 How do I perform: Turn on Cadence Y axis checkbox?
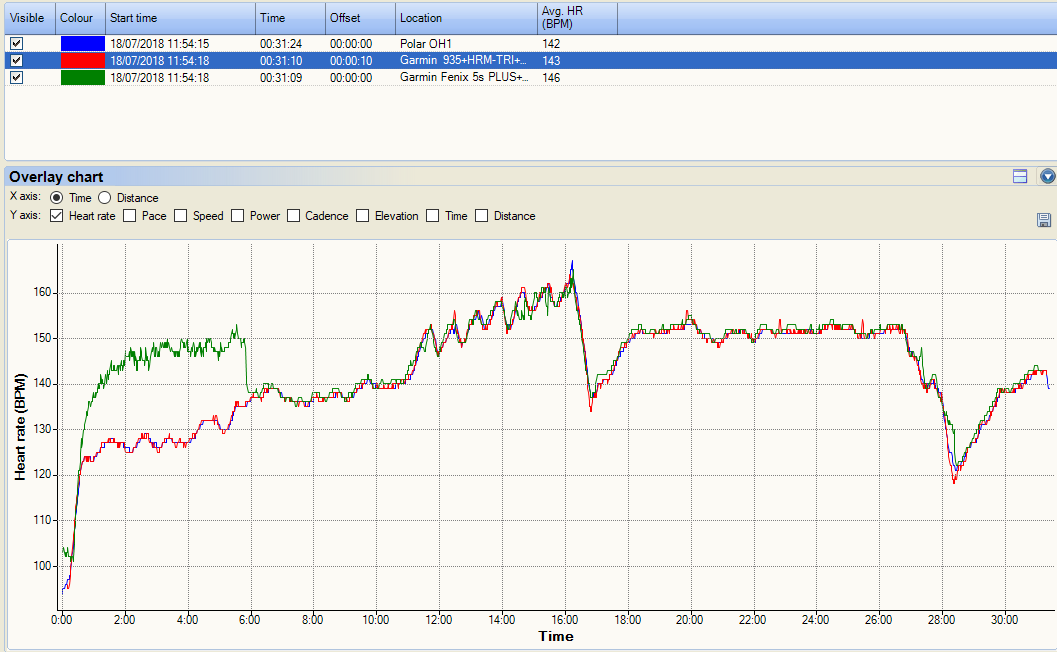295,216
